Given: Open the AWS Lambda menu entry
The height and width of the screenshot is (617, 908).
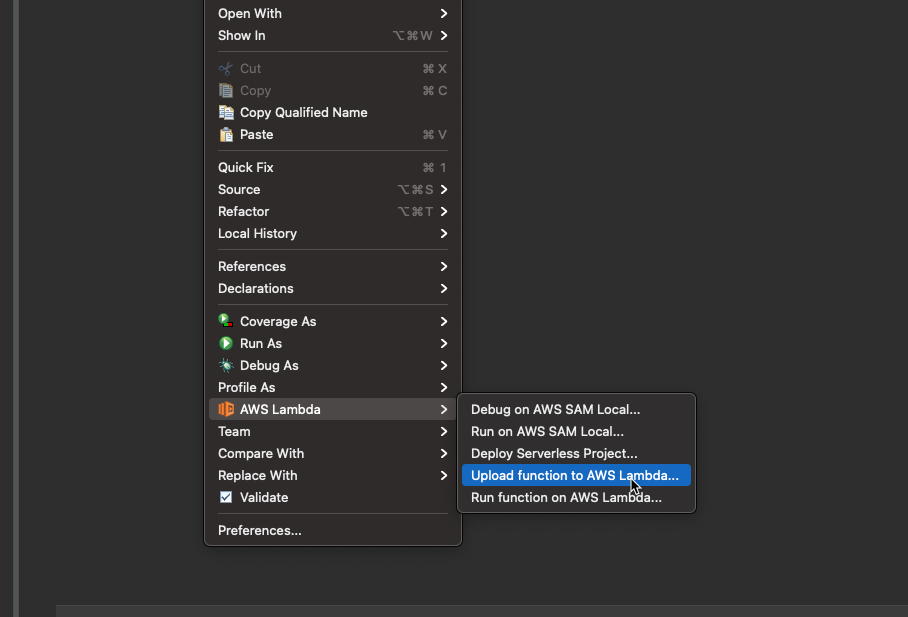Looking at the screenshot, I should pyautogui.click(x=333, y=410).
